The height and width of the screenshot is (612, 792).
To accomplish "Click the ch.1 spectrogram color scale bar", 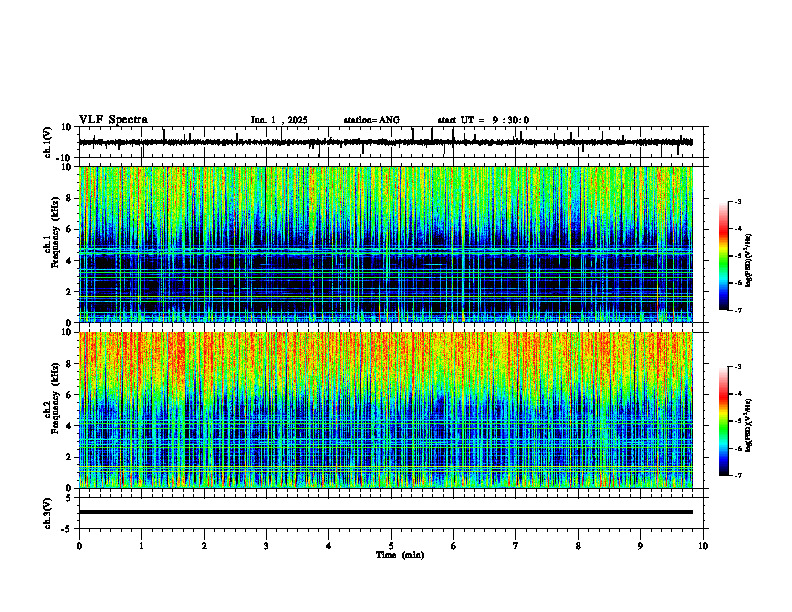I will [x=723, y=256].
